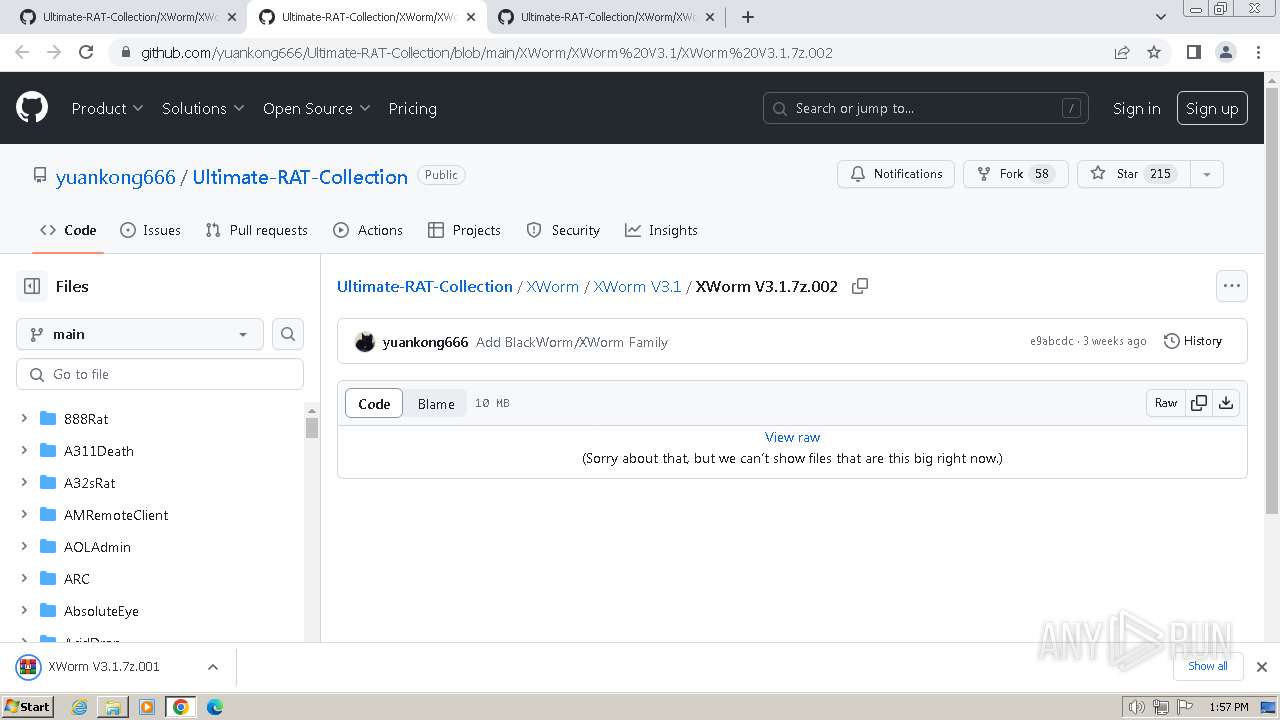Click yuankong666 avatar in commit row

pos(365,342)
